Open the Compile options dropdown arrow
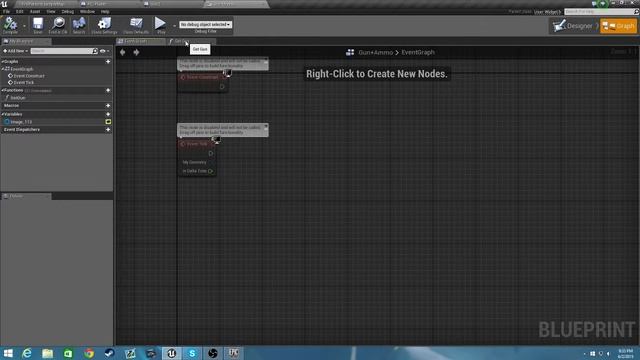 click(24, 26)
